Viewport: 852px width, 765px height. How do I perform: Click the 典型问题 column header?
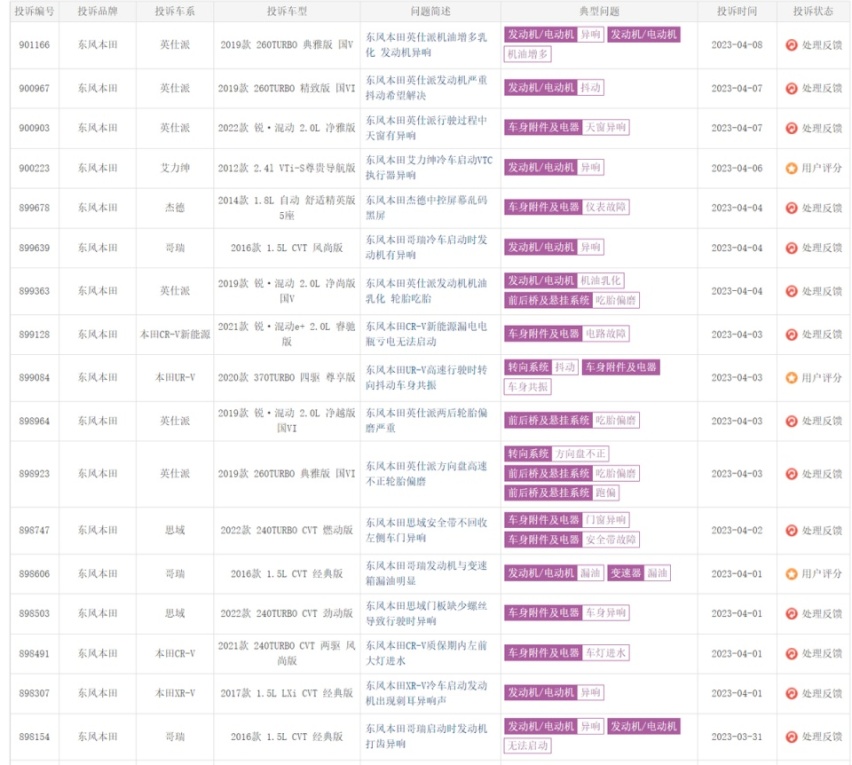(599, 11)
